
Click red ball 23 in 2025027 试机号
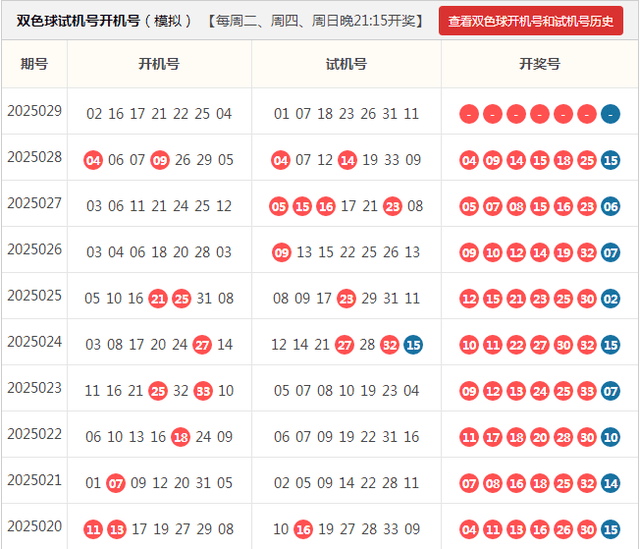click(393, 206)
